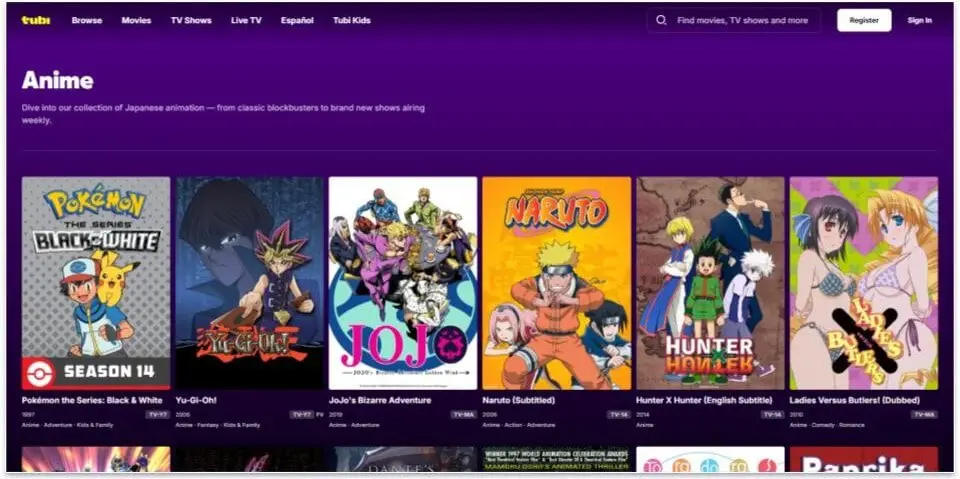Click the Dante's poster in second row
The height and width of the screenshot is (479, 960).
tap(403, 459)
